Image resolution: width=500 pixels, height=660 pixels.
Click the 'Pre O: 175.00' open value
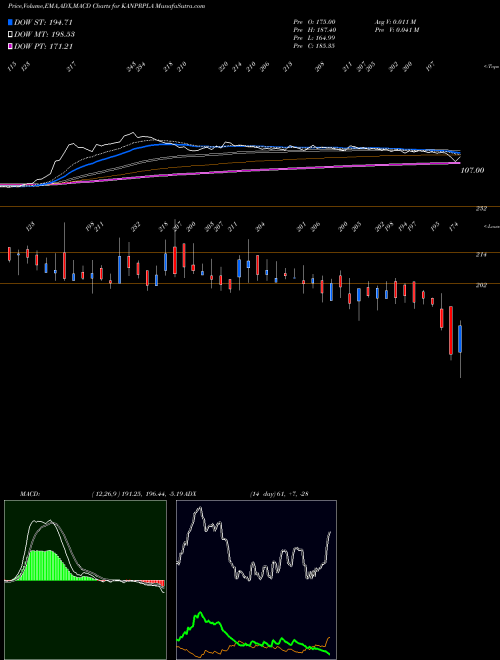[x=314, y=21]
